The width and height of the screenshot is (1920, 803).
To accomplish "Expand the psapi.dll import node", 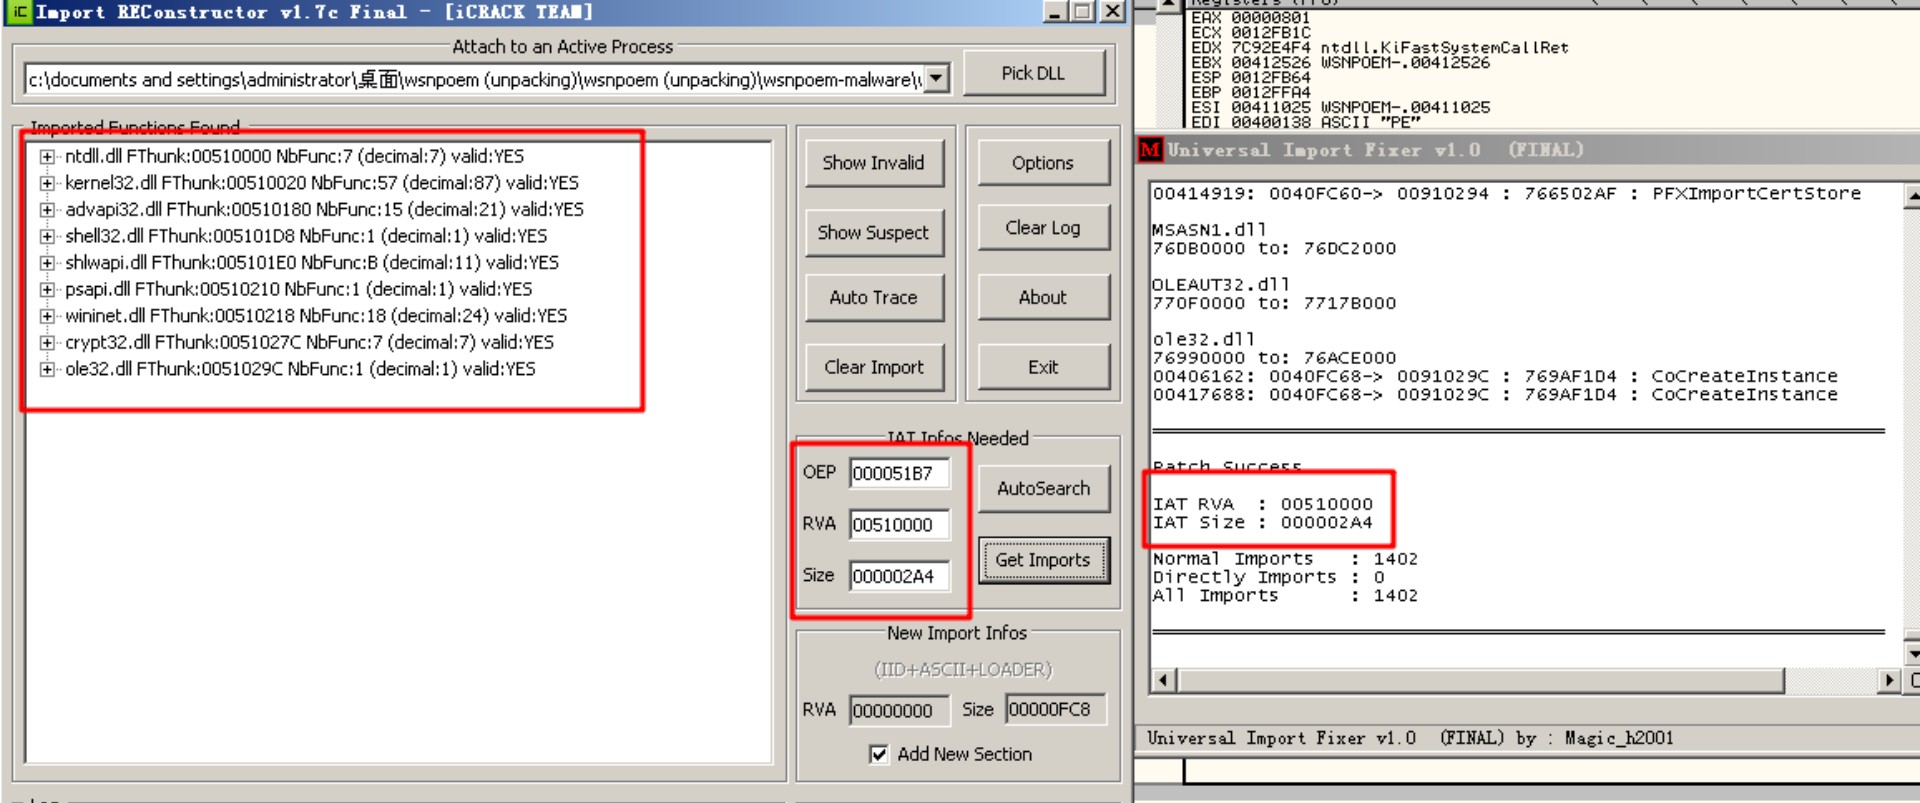I will [47, 289].
